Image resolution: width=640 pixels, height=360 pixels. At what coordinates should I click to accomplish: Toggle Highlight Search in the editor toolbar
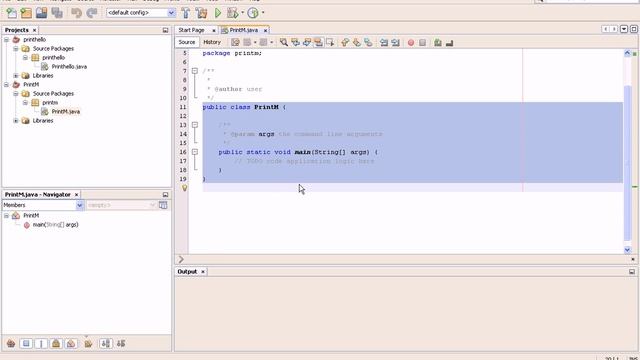click(318, 42)
